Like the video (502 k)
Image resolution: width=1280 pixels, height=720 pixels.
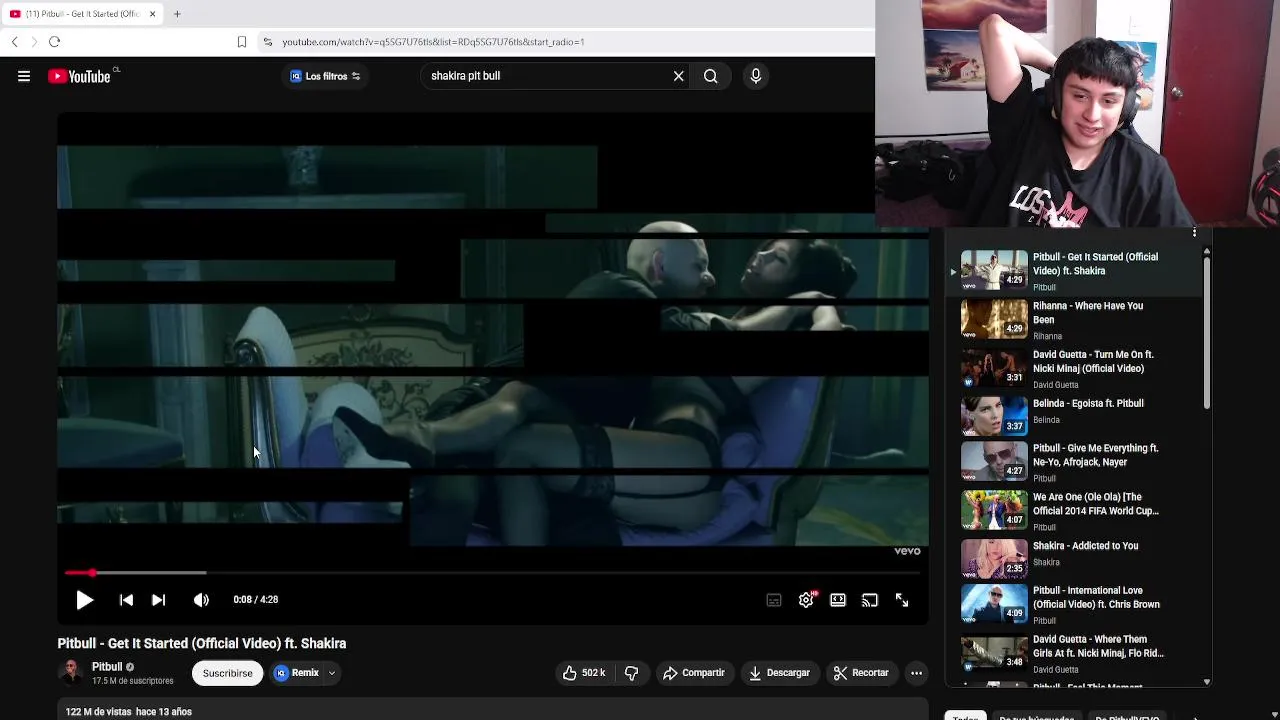coord(585,673)
